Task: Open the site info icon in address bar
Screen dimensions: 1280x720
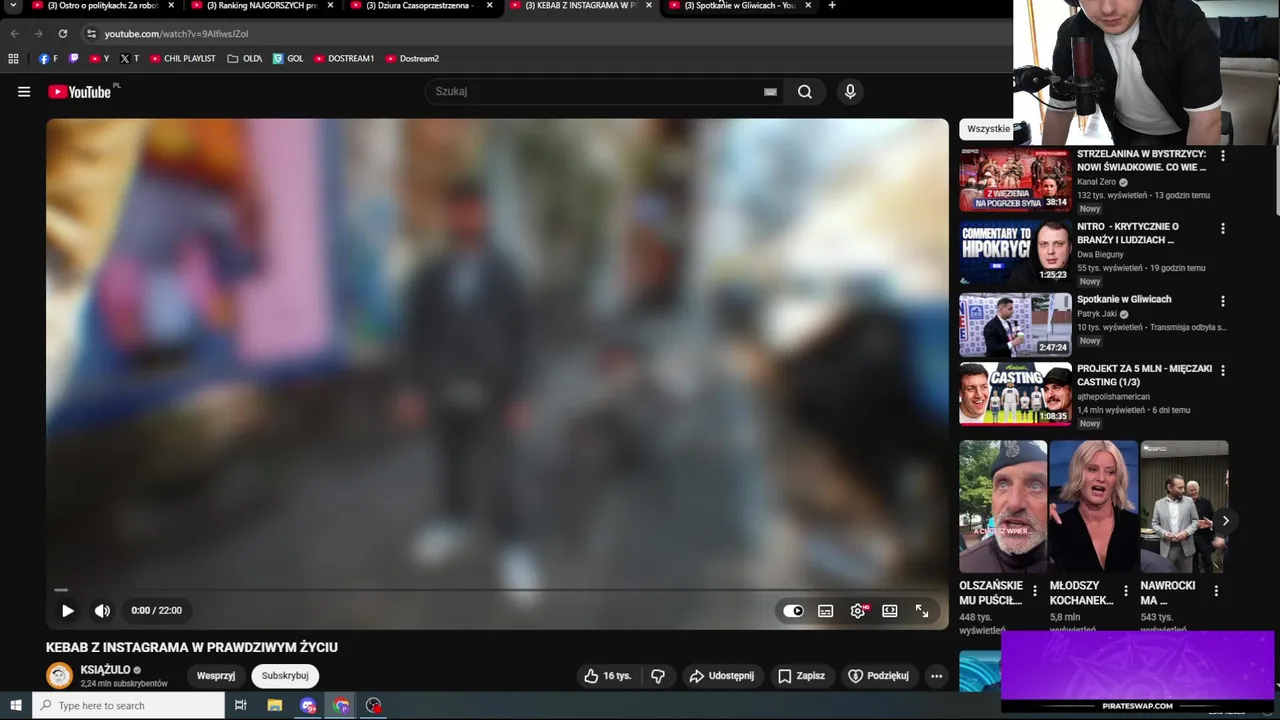Action: pos(91,34)
